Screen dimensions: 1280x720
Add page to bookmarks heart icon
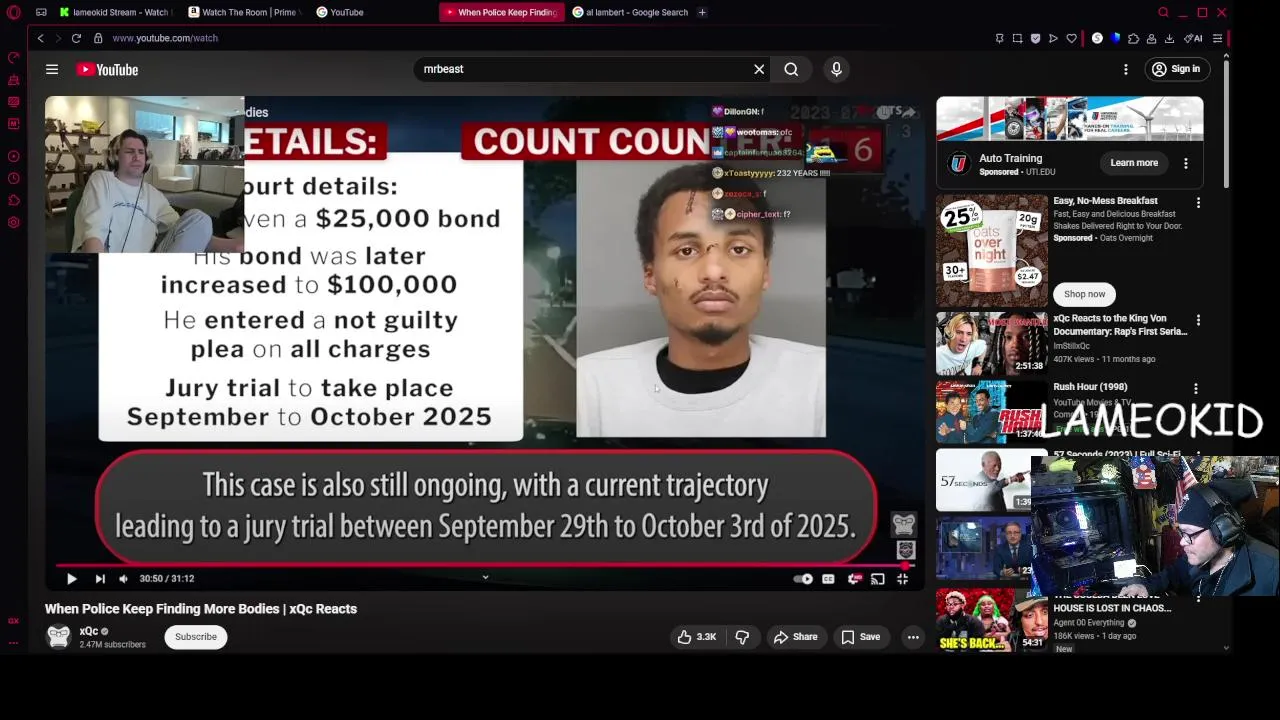[x=1071, y=38]
